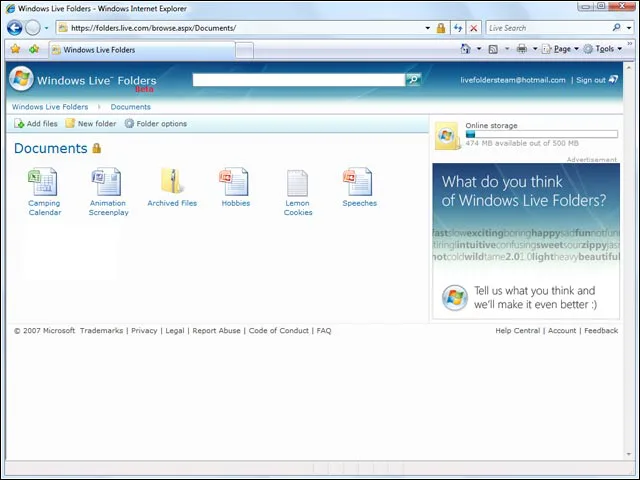This screenshot has height=480, width=640.
Task: Expand the Print dropdown arrow
Action: [535, 49]
